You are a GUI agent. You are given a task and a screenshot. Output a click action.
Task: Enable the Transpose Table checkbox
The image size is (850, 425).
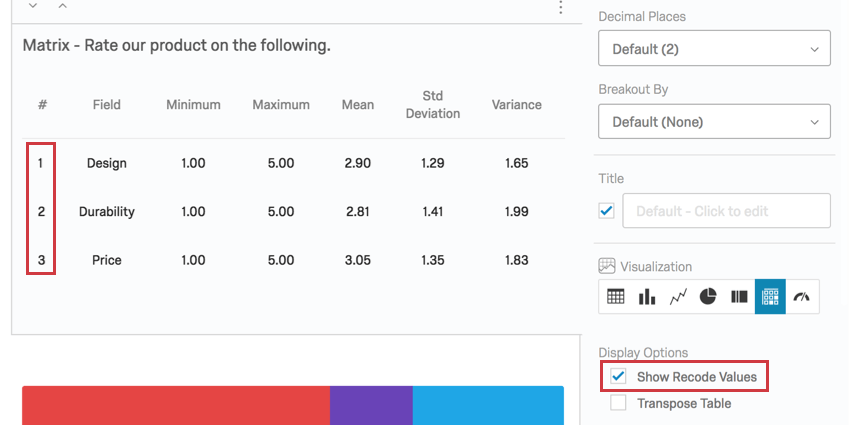coord(618,403)
